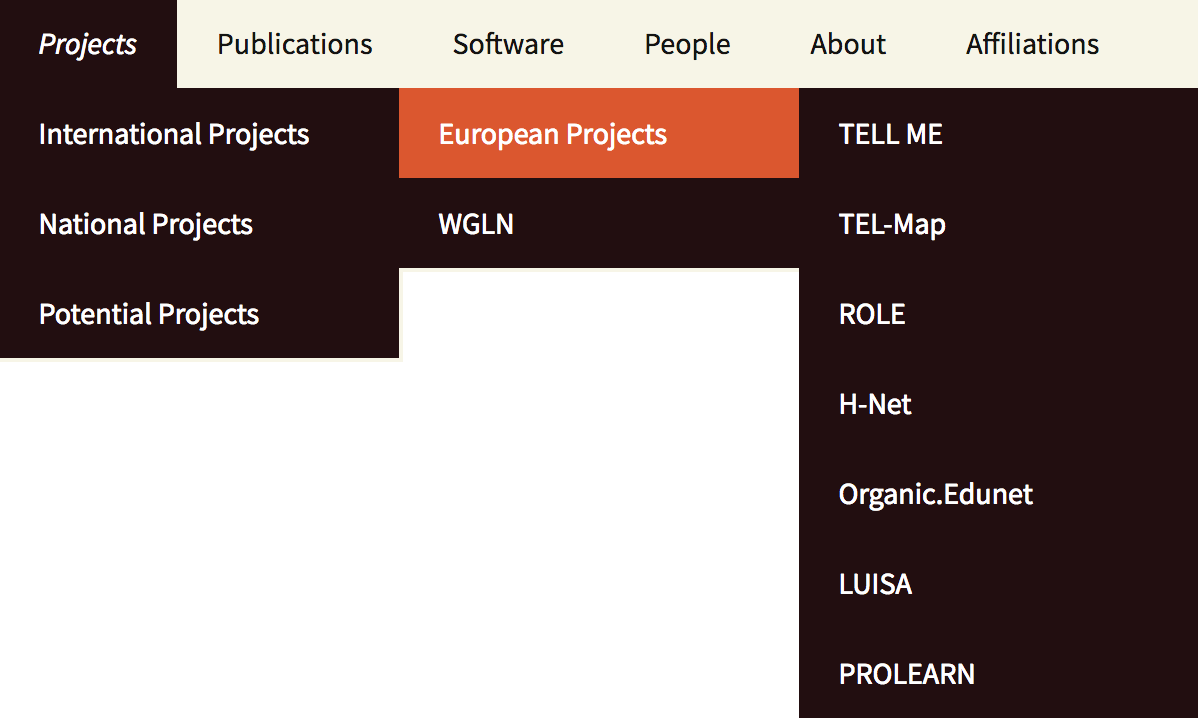Go to the Publications page
Screen dimensions: 1198x718
coord(295,44)
